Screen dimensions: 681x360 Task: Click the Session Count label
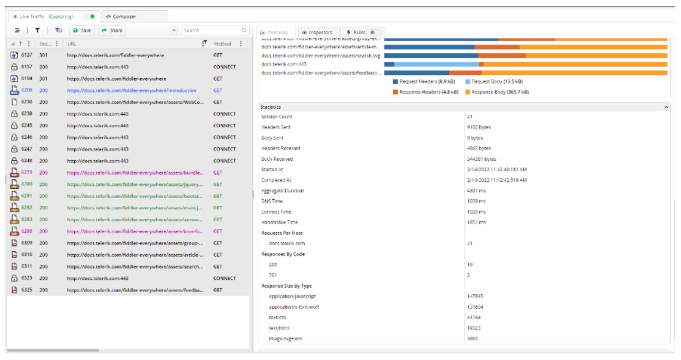tap(277, 117)
